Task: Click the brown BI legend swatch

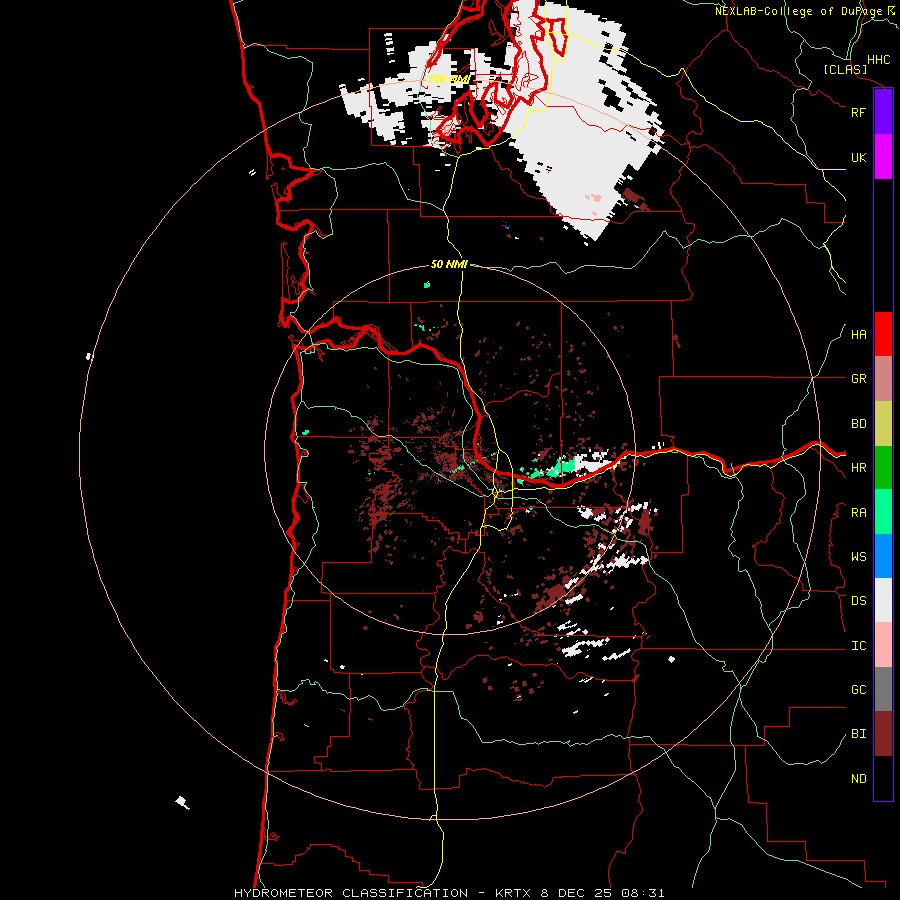Action: (883, 734)
